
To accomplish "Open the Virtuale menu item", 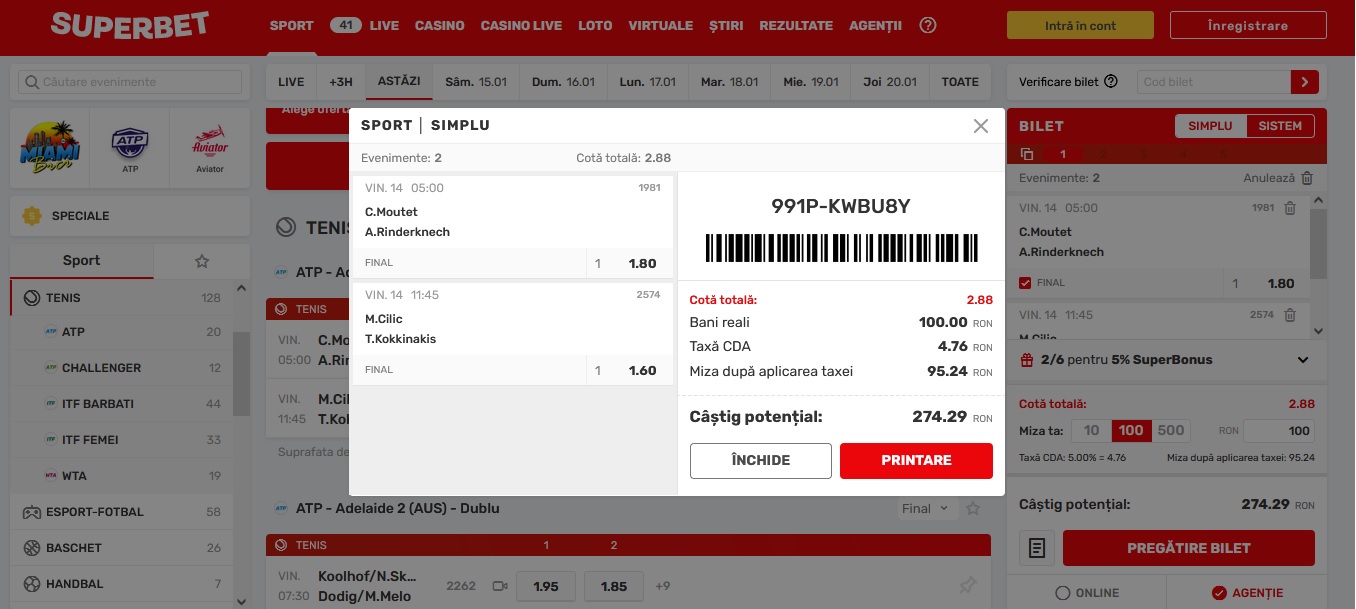I will (660, 26).
